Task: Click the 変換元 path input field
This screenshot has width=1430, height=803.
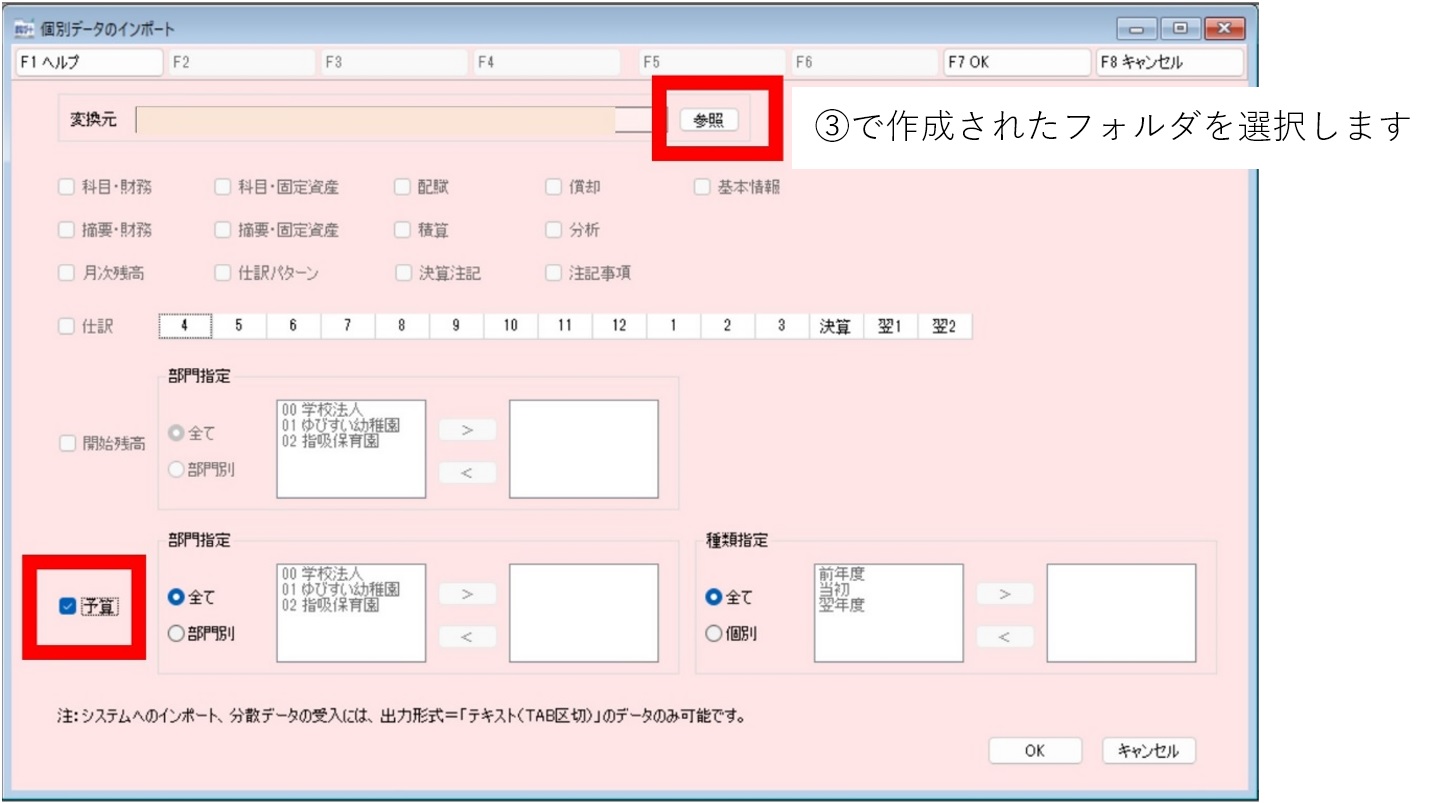Action: click(x=376, y=120)
